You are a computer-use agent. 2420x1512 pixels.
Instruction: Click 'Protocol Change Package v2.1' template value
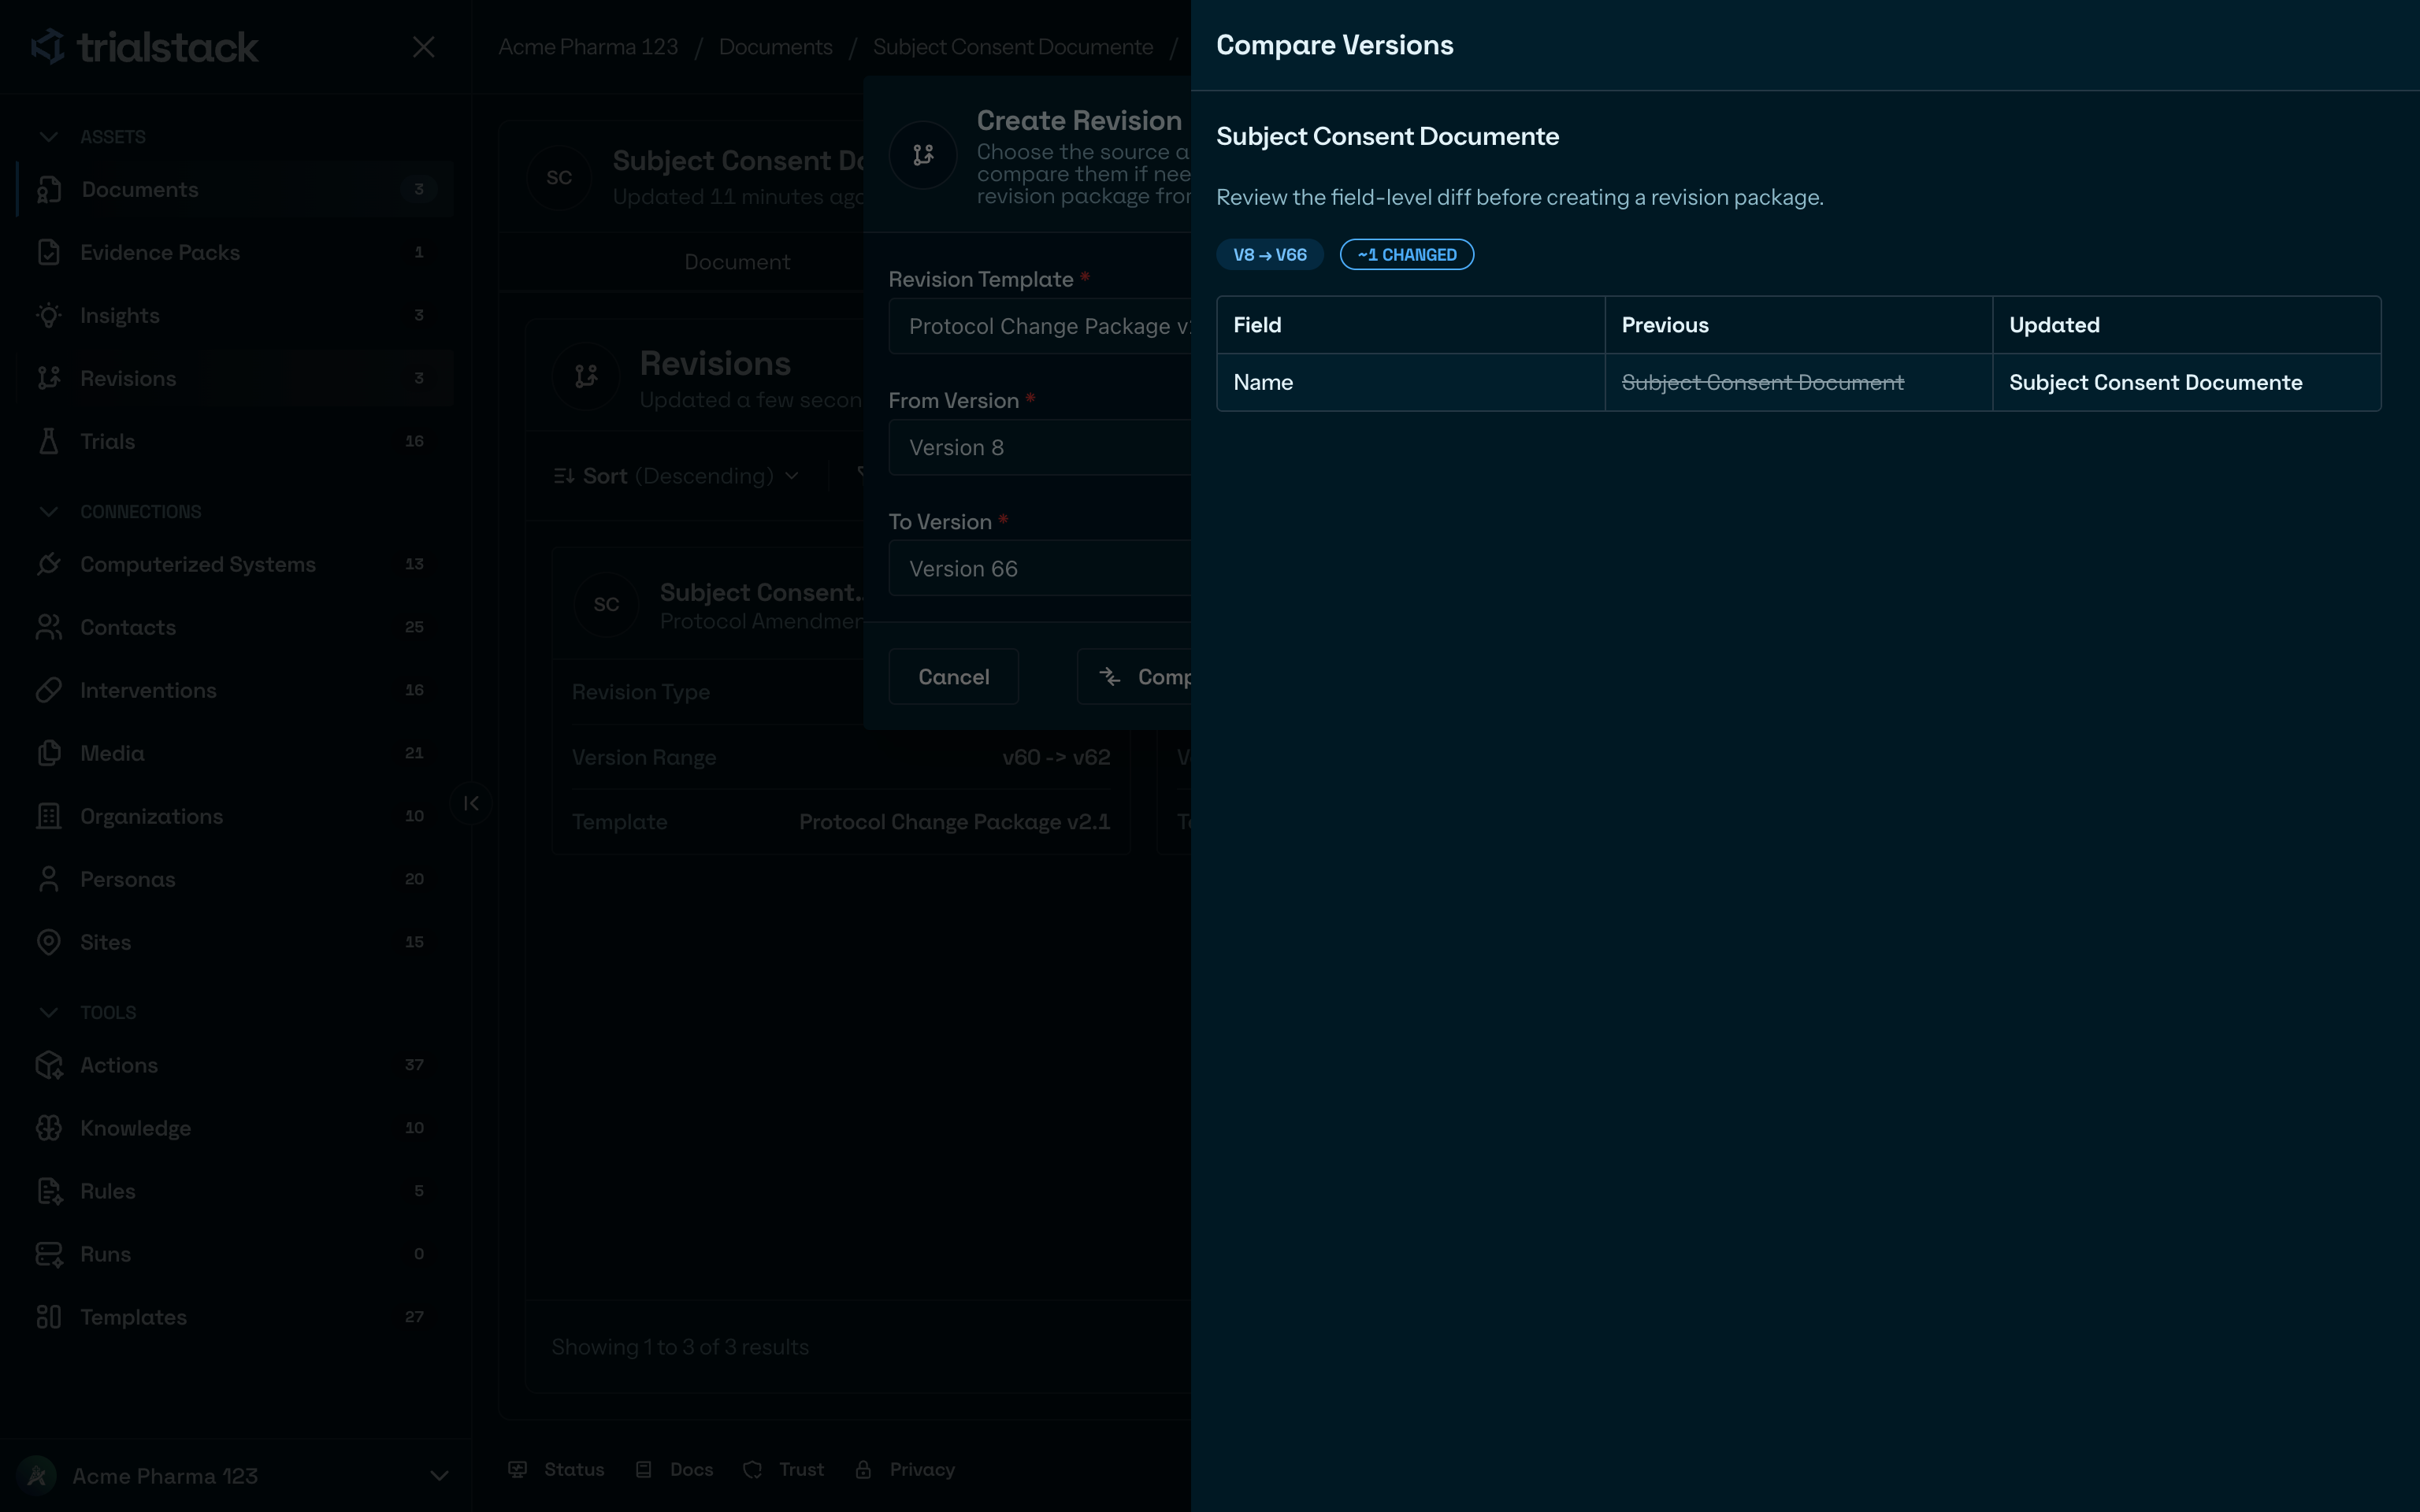[x=954, y=822]
